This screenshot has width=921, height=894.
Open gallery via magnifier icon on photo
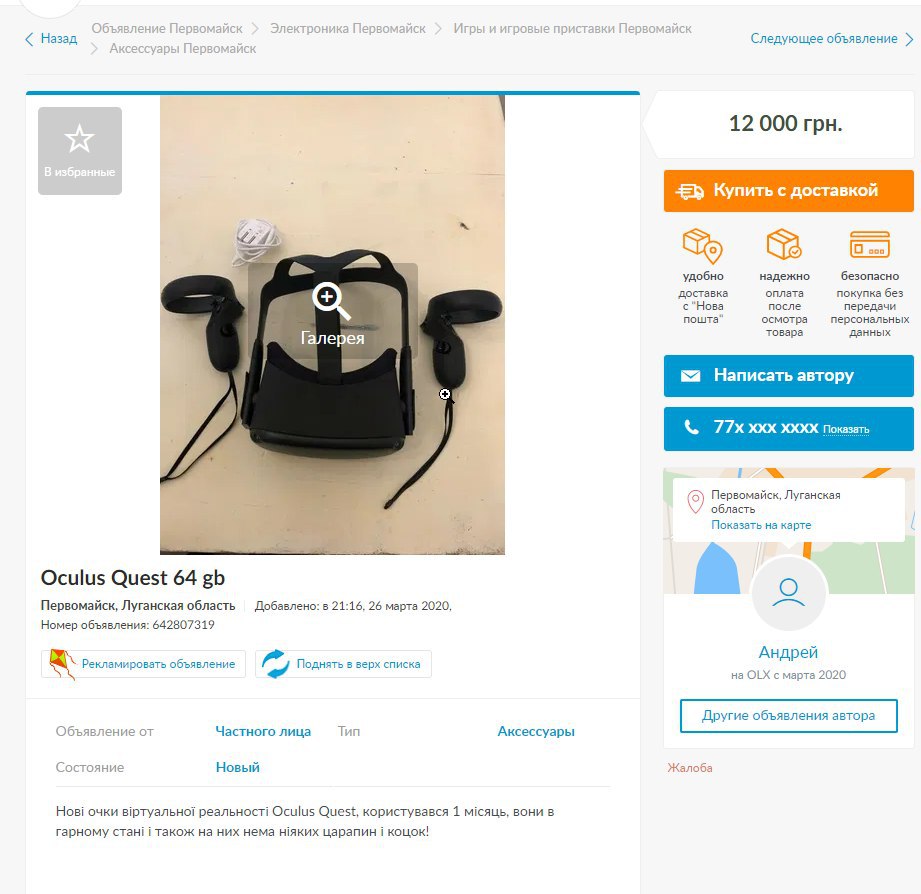[x=331, y=301]
